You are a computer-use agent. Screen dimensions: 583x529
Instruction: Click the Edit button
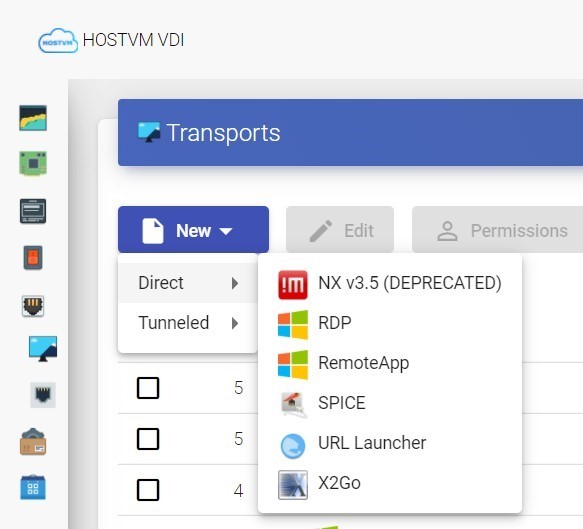tap(340, 230)
